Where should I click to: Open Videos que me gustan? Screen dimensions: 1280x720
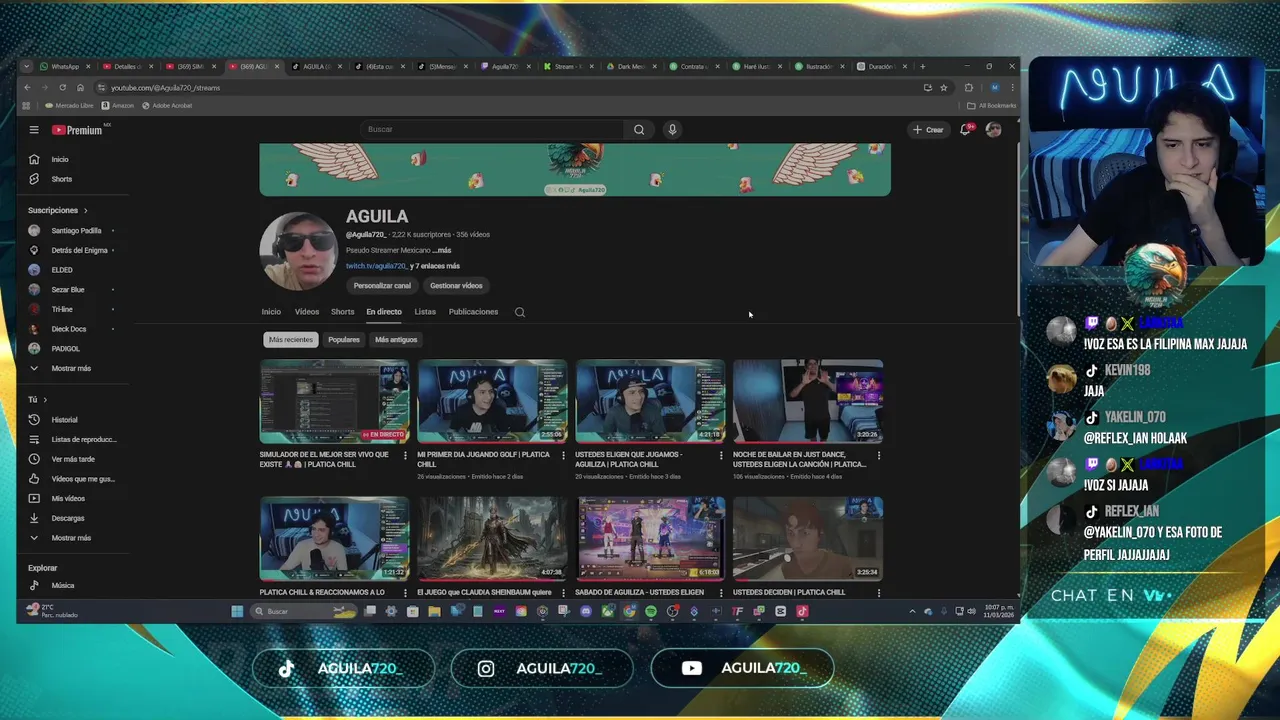tap(72, 479)
